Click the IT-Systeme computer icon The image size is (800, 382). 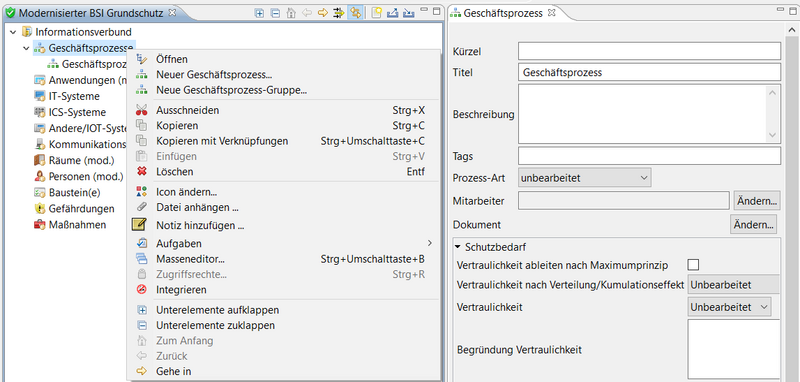[40, 96]
